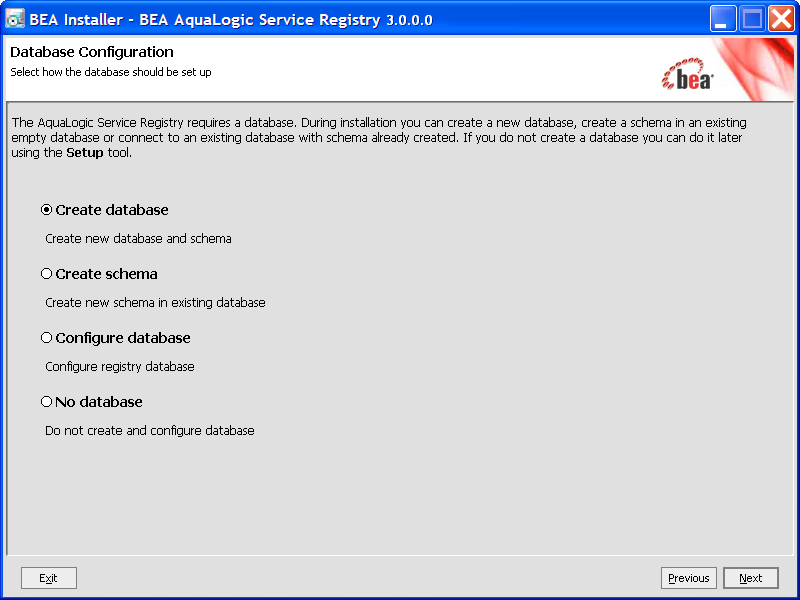Click 'Create new database and schema' description
The width and height of the screenshot is (800, 600).
[138, 239]
